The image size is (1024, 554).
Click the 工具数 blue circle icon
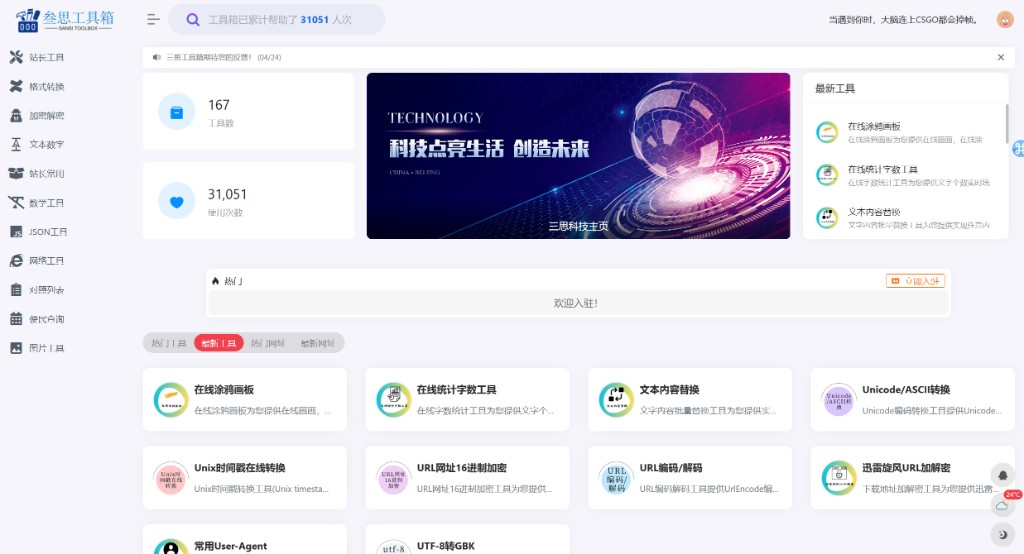tap(176, 112)
